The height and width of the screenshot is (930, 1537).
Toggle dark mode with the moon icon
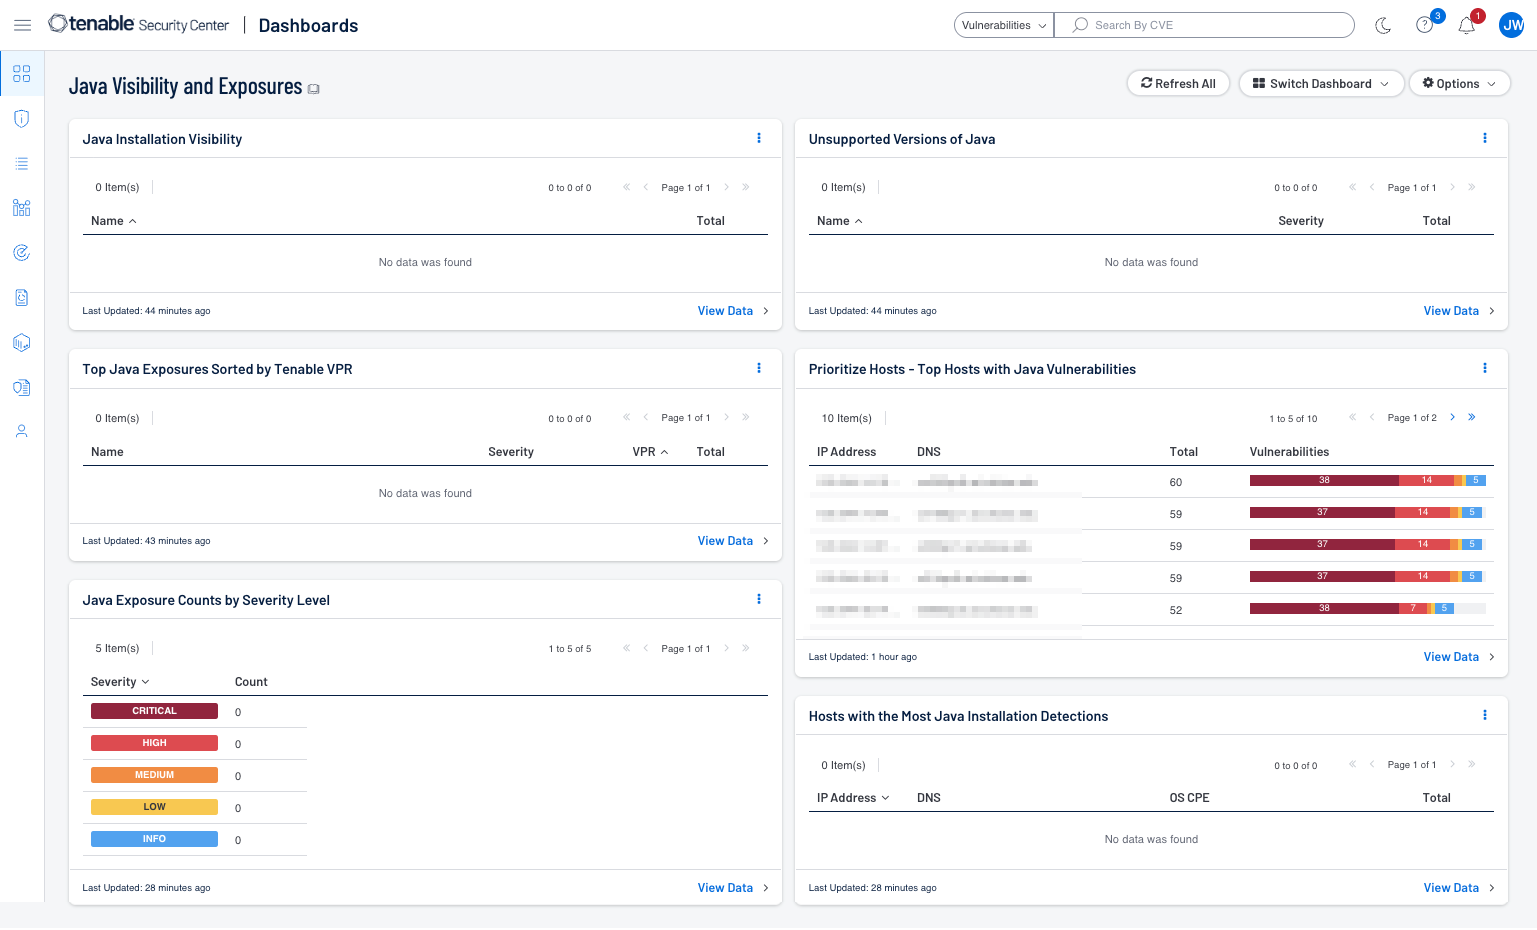[1383, 27]
